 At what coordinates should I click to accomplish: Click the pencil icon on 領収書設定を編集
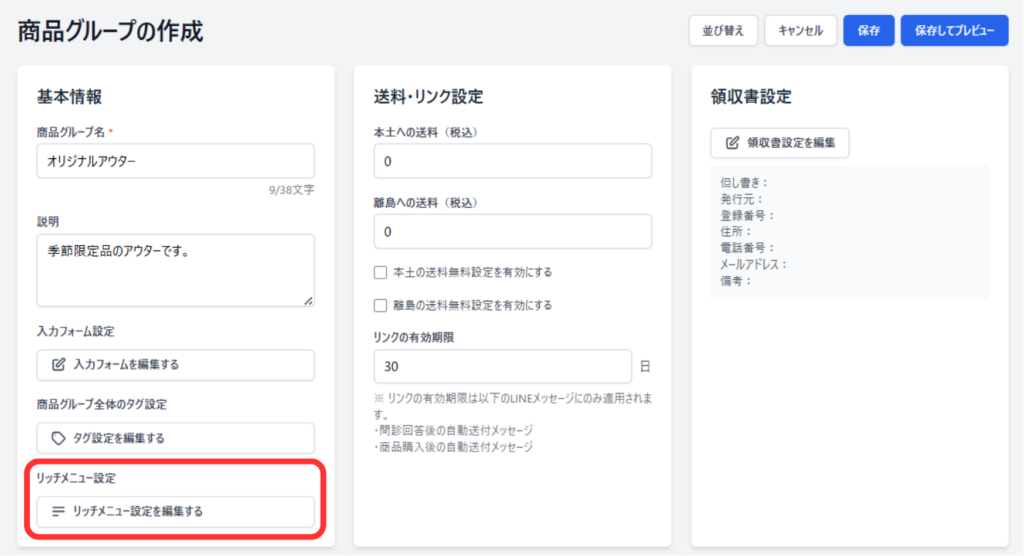(732, 143)
